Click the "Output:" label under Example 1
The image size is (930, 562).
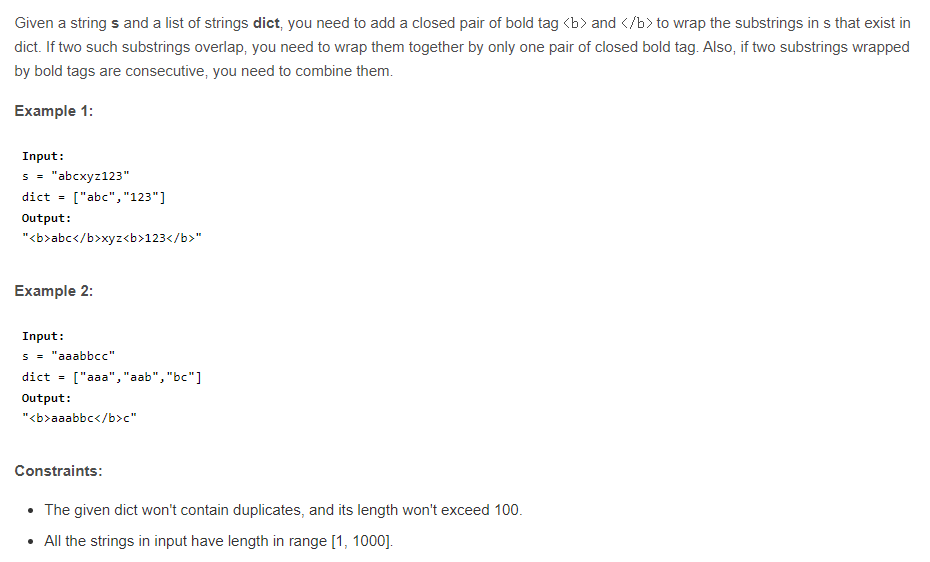[x=46, y=218]
